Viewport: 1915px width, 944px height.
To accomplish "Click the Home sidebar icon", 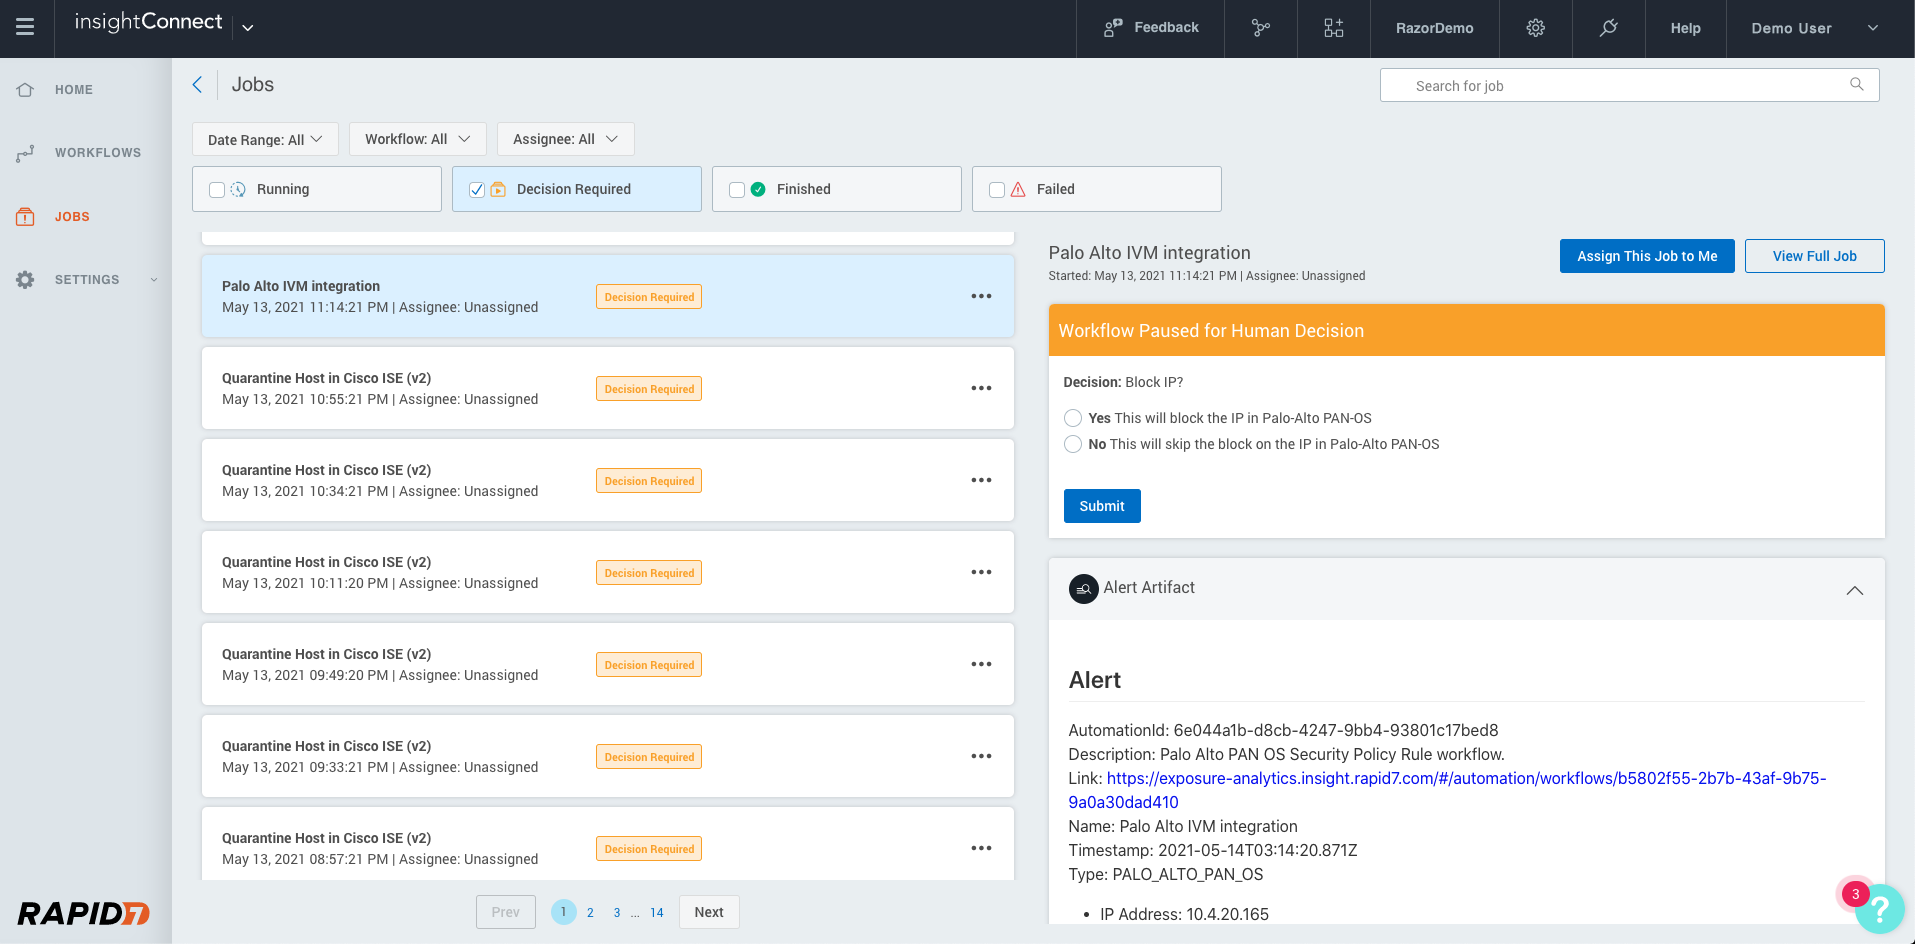I will click(25, 90).
